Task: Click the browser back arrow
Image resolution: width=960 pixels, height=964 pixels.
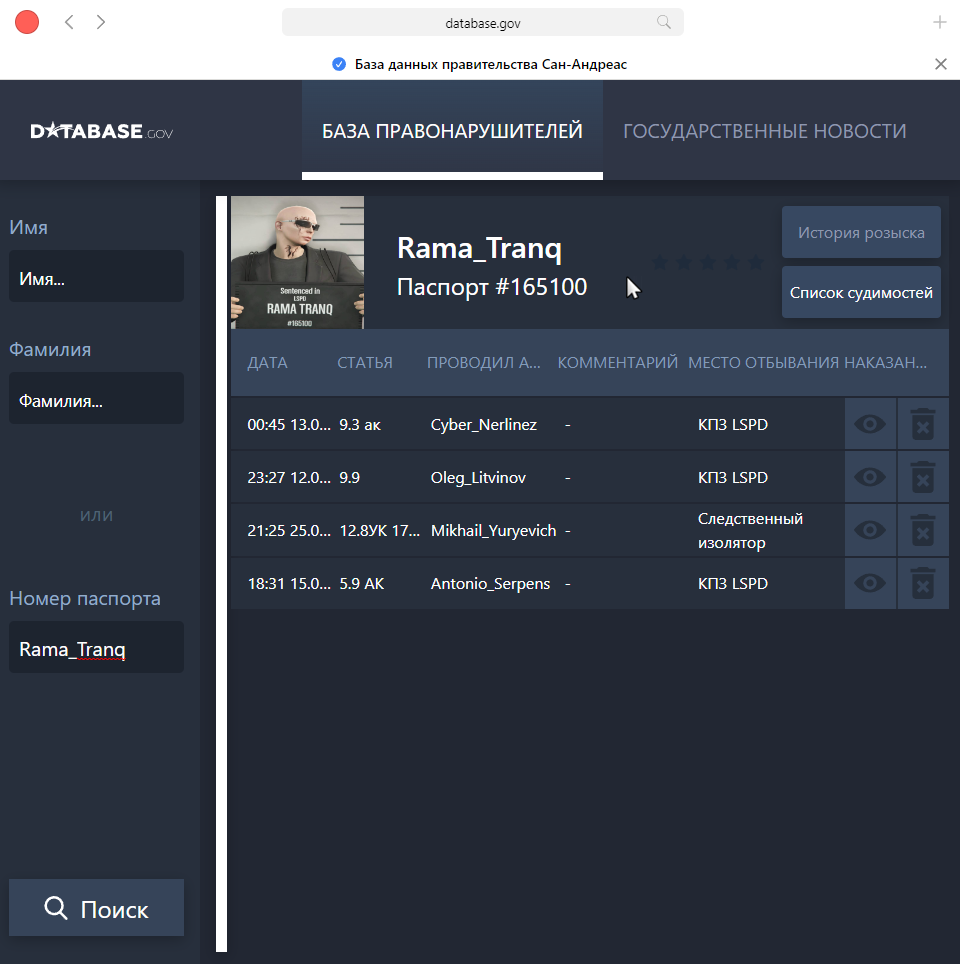Action: pyautogui.click(x=69, y=22)
